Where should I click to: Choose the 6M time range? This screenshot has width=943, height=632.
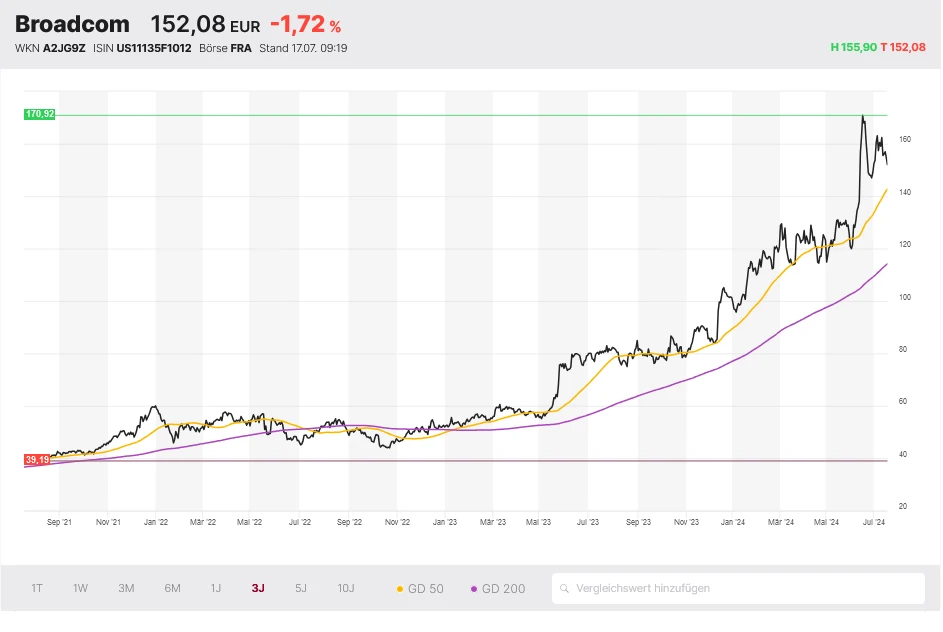[172, 588]
